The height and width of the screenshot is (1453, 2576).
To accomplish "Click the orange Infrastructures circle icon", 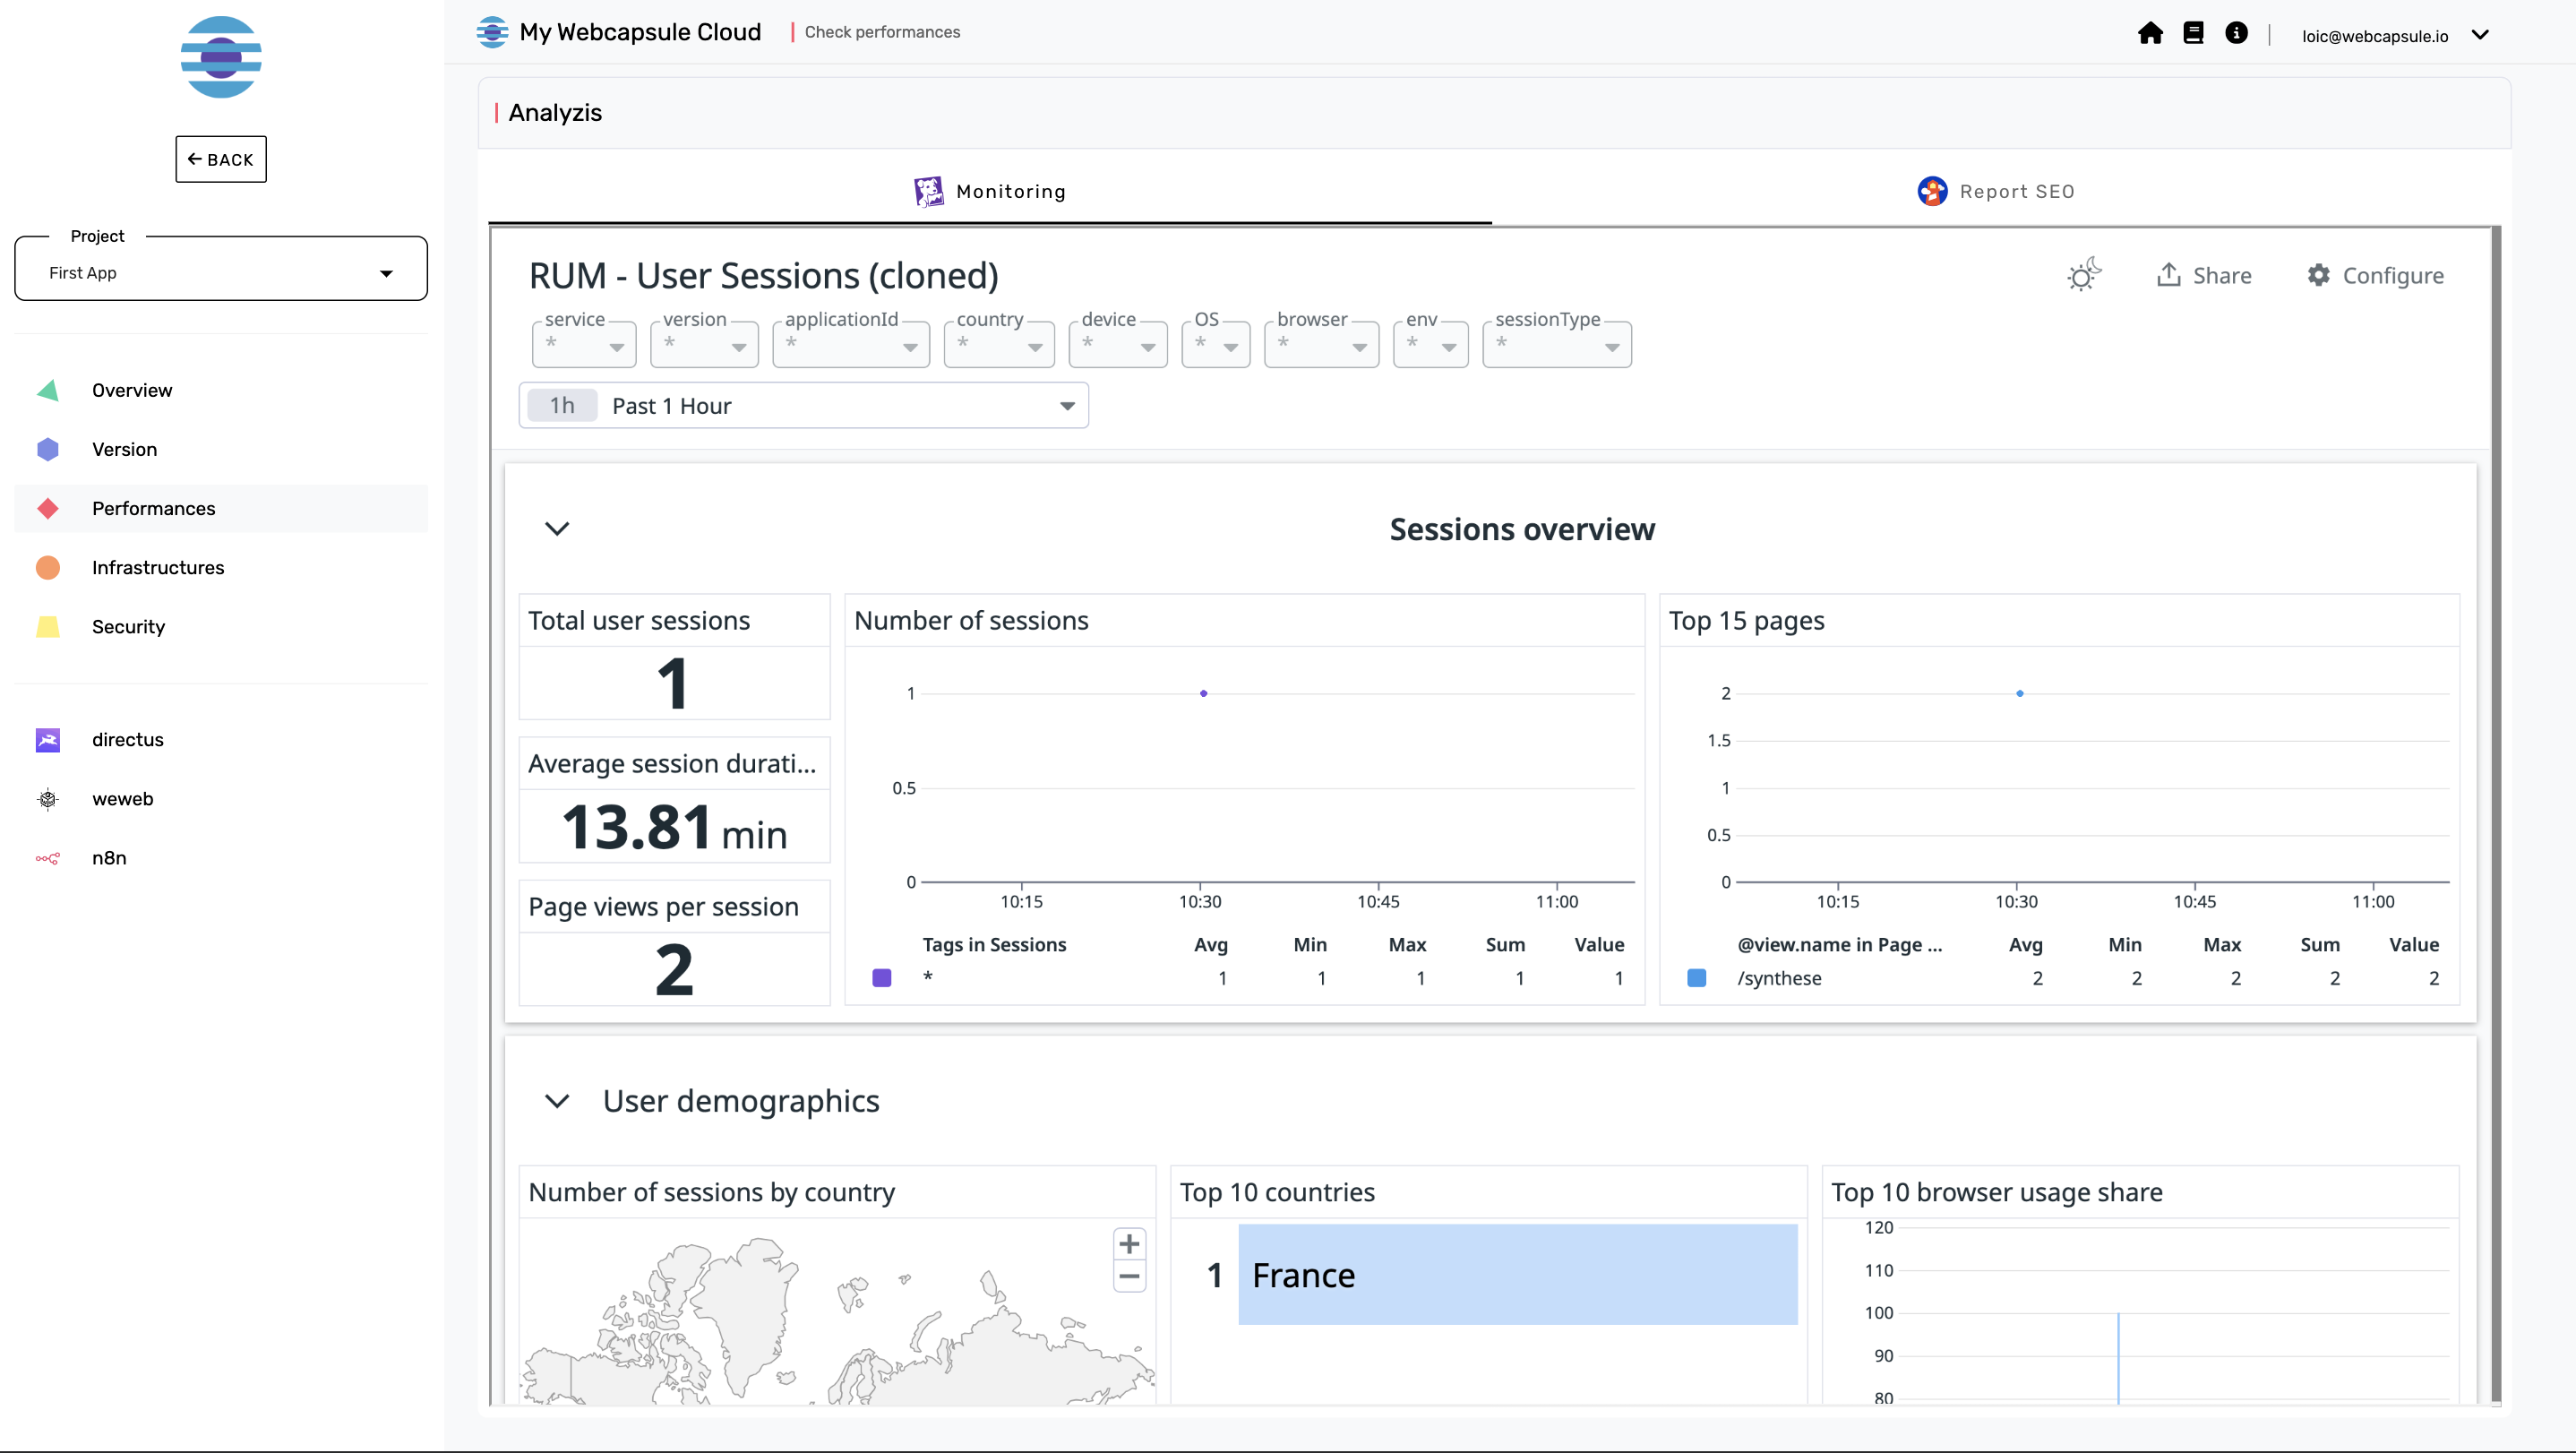I will [48, 567].
